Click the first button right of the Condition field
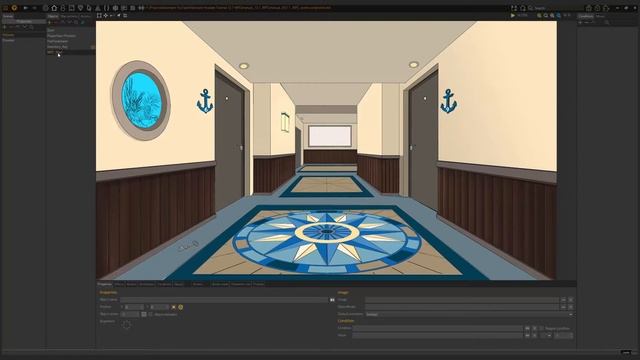This screenshot has height=360, width=640. click(x=527, y=328)
